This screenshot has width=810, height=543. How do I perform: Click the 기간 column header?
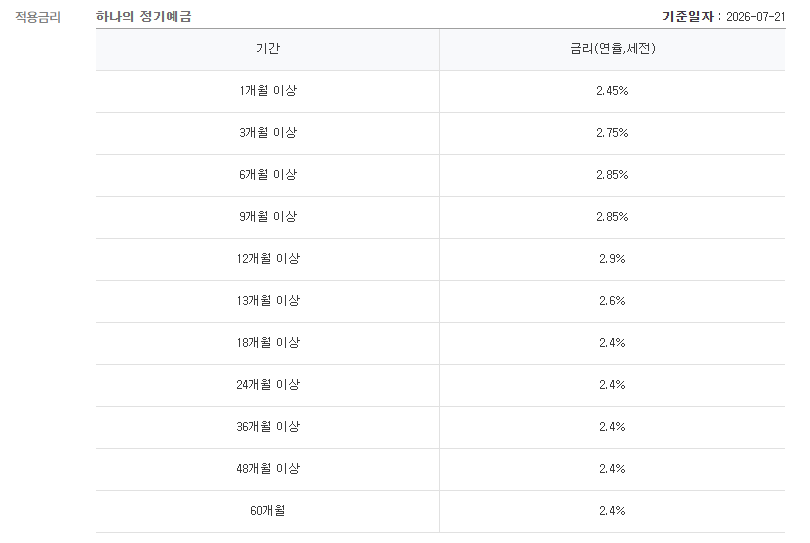tap(268, 49)
